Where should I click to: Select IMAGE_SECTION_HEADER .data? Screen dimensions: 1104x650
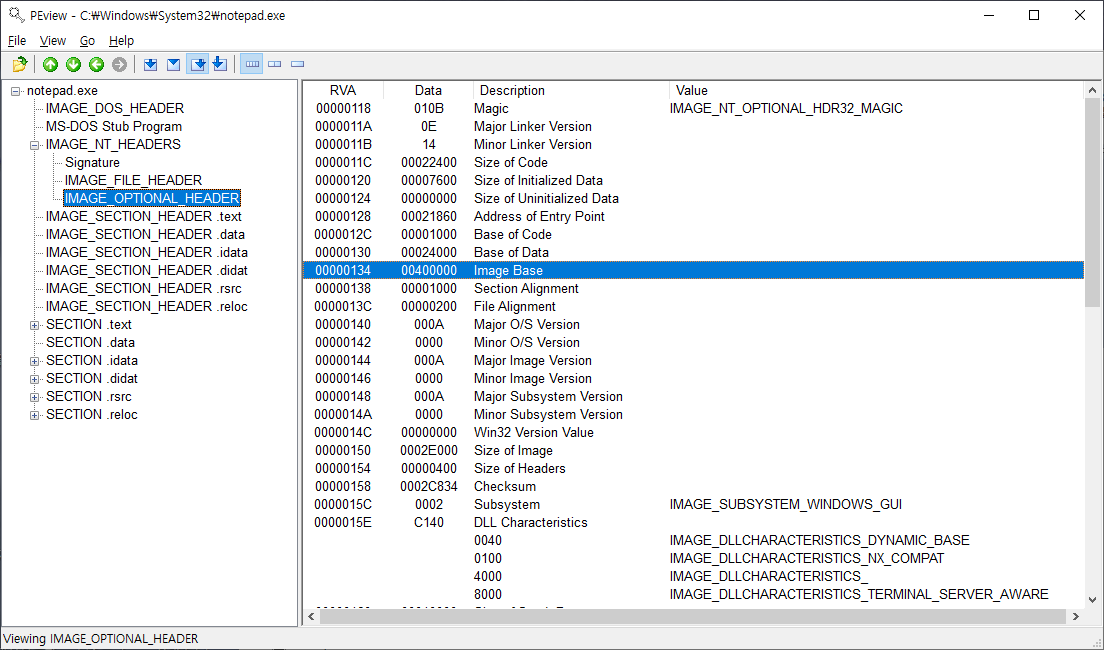point(145,235)
